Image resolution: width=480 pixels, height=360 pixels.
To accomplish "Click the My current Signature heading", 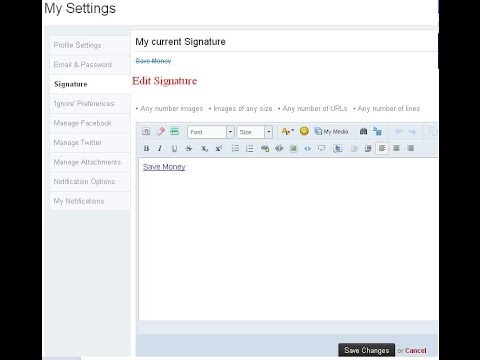I will (x=180, y=42).
